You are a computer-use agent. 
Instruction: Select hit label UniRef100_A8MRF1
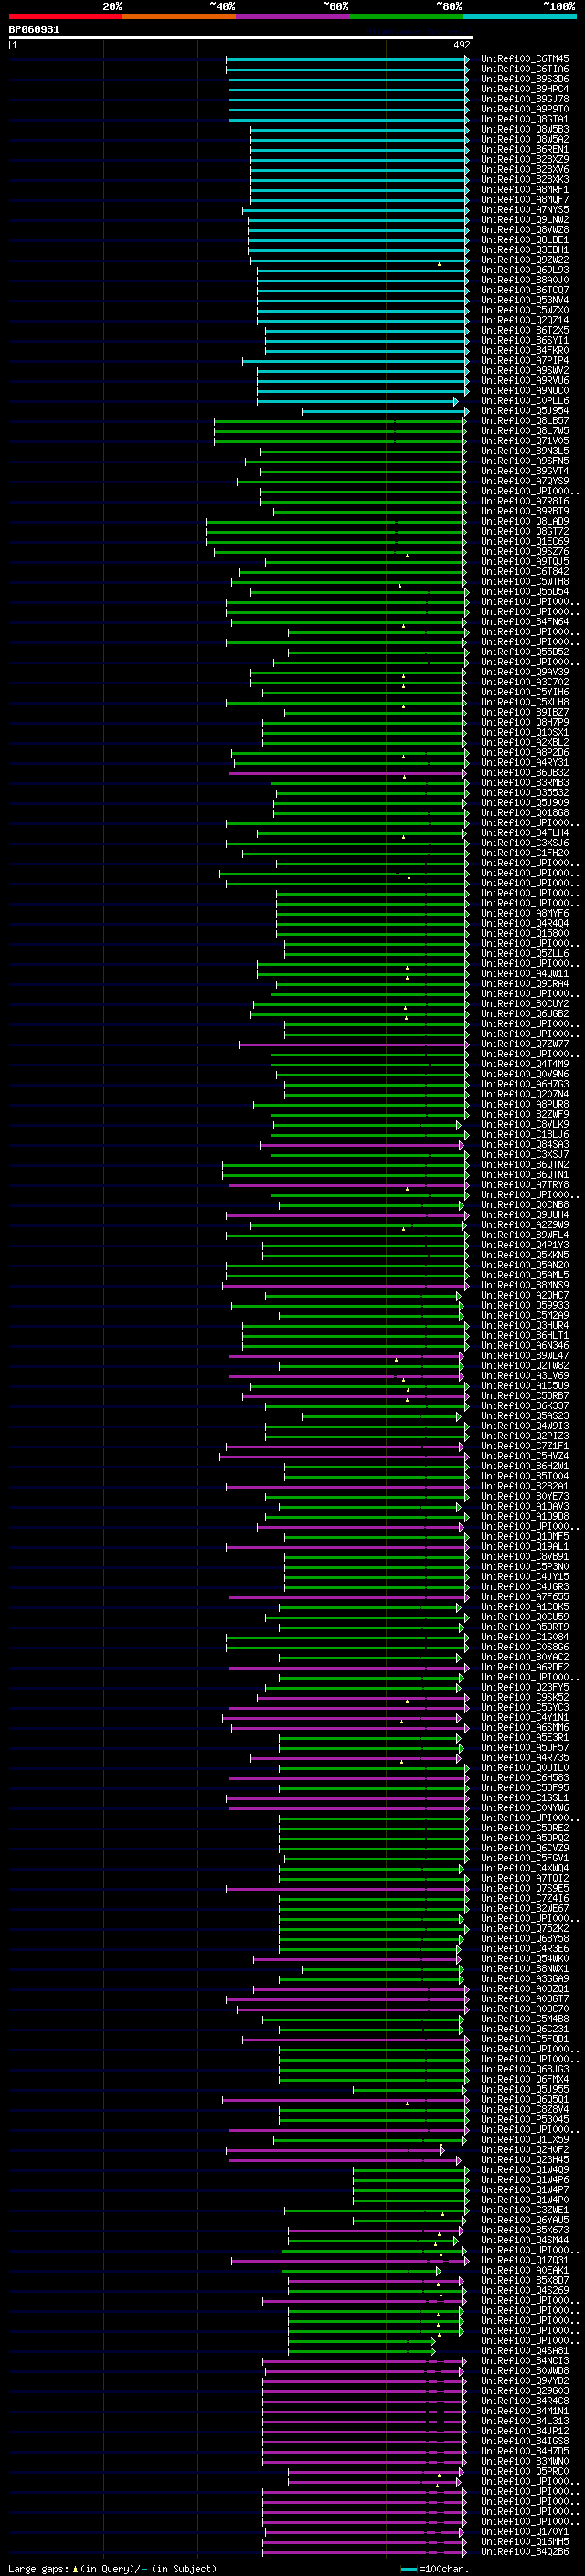[525, 189]
